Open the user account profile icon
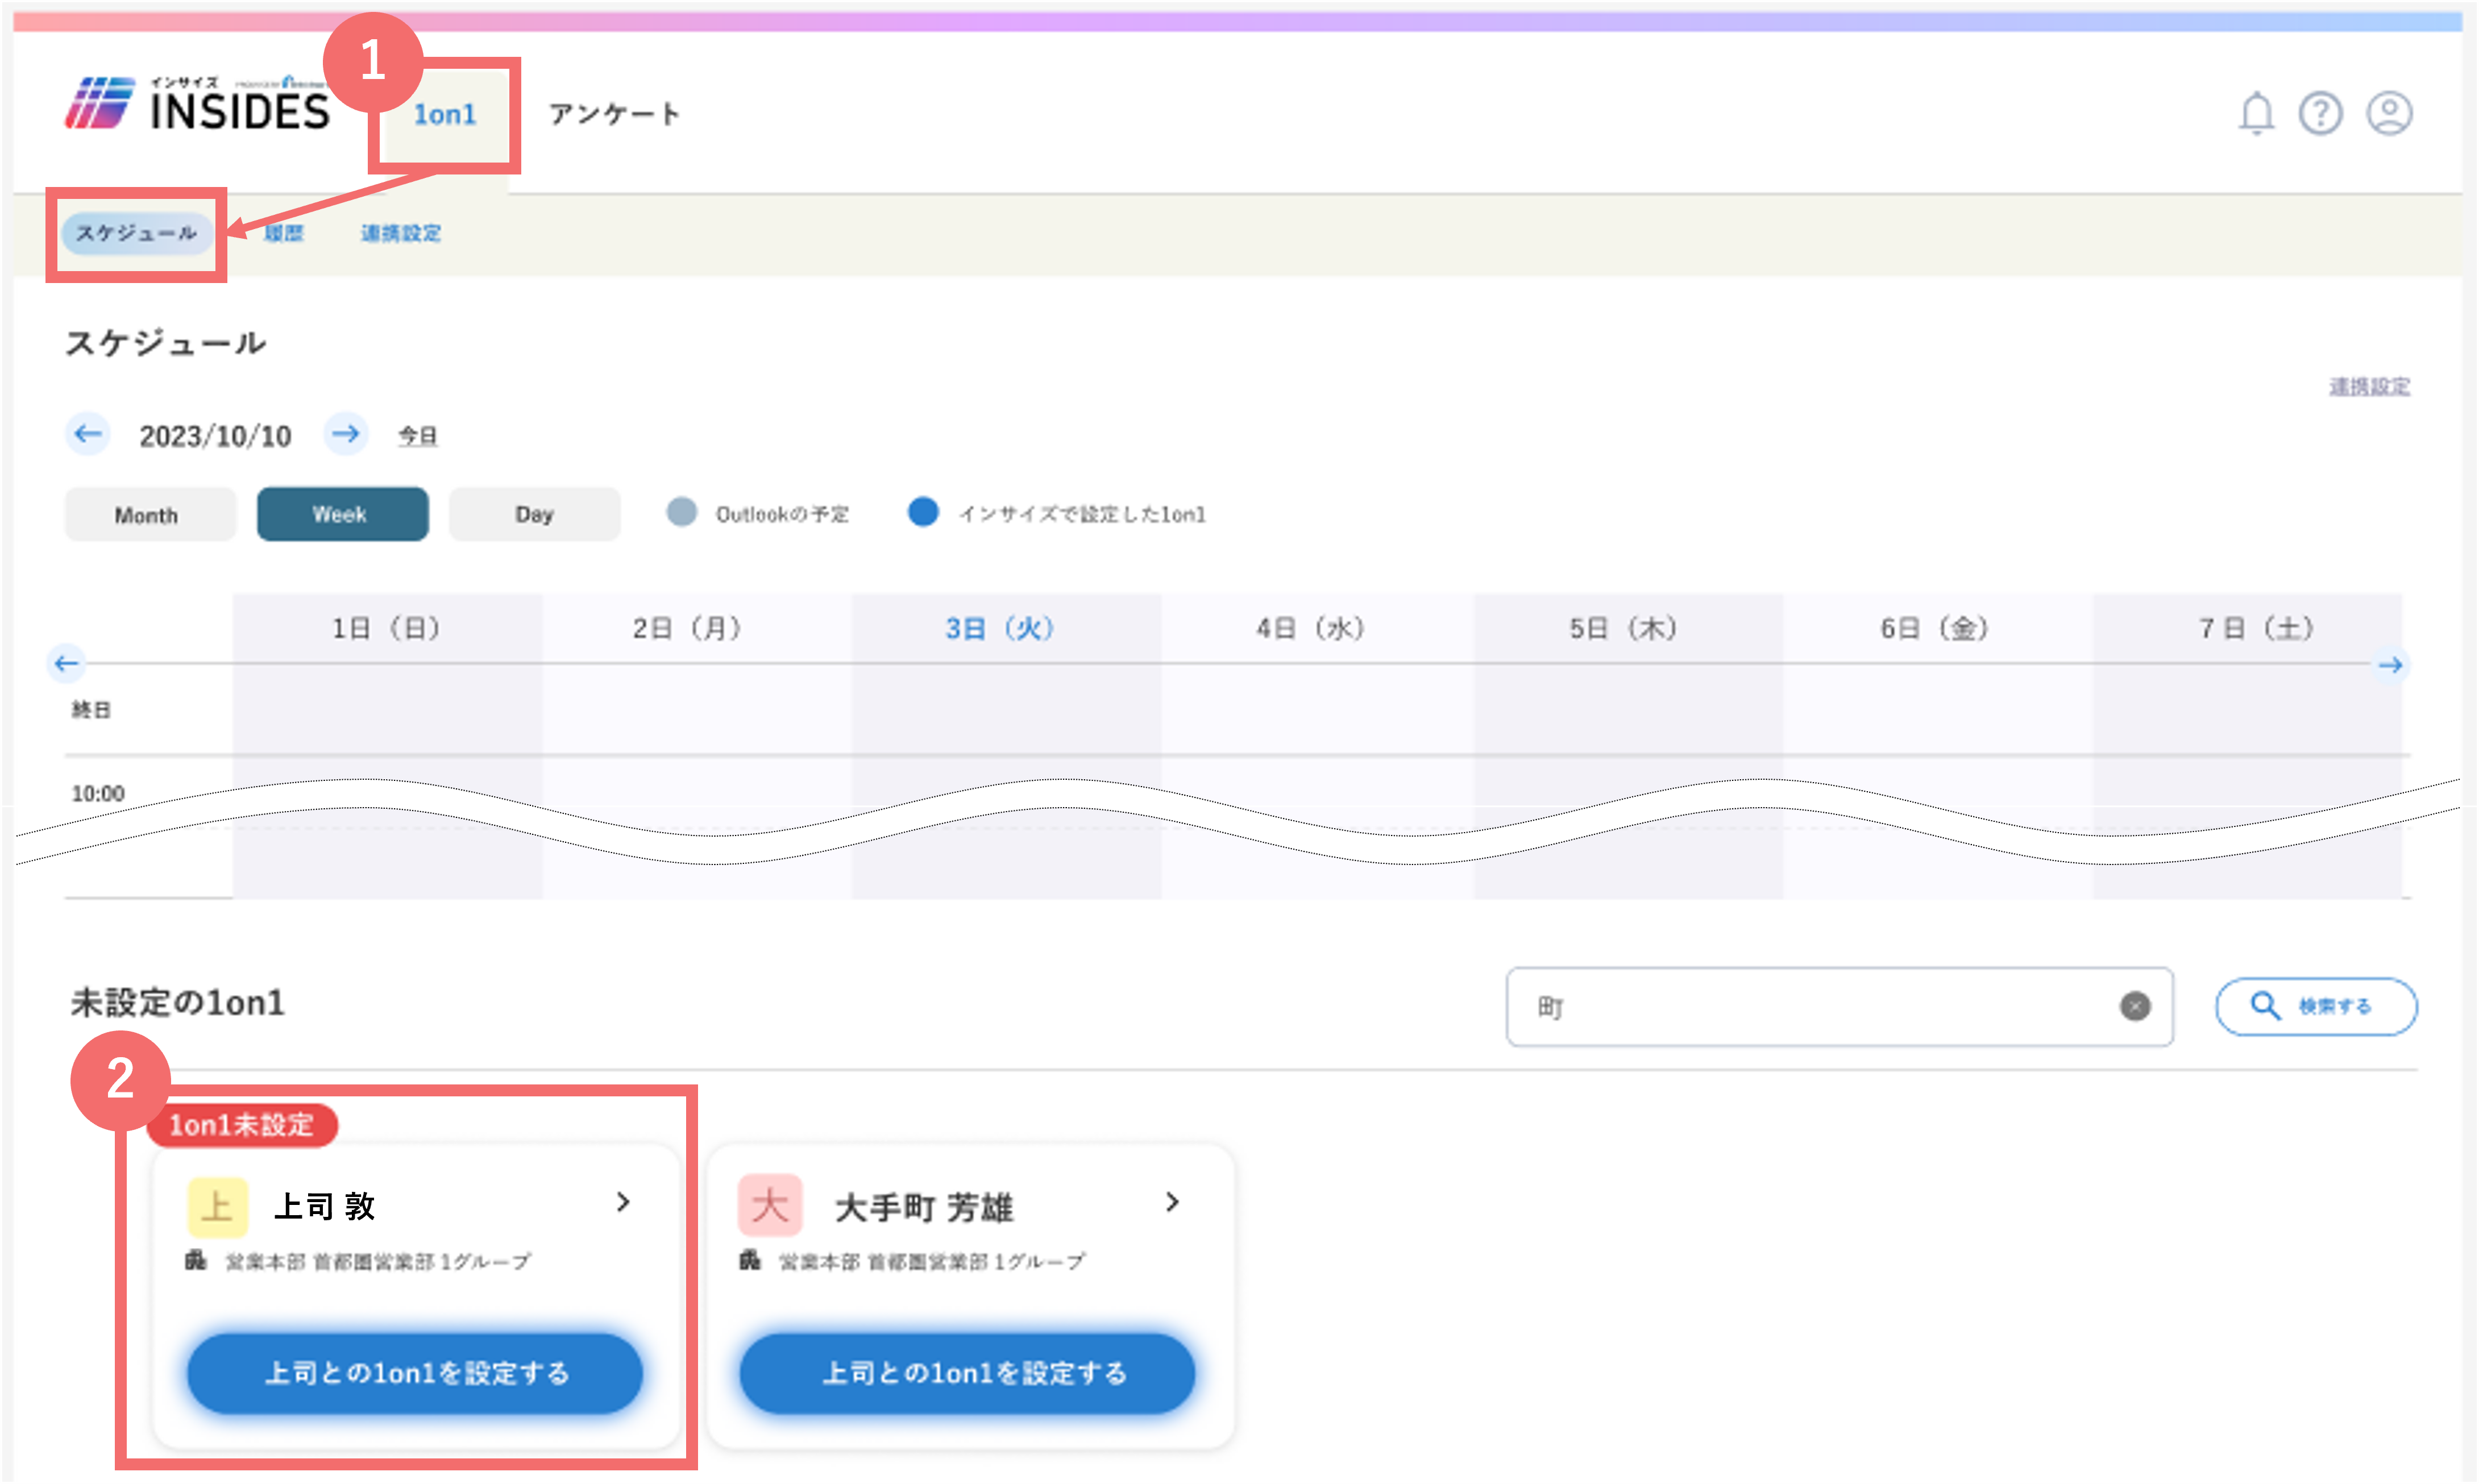Viewport: 2479px width, 1484px height. [2389, 113]
